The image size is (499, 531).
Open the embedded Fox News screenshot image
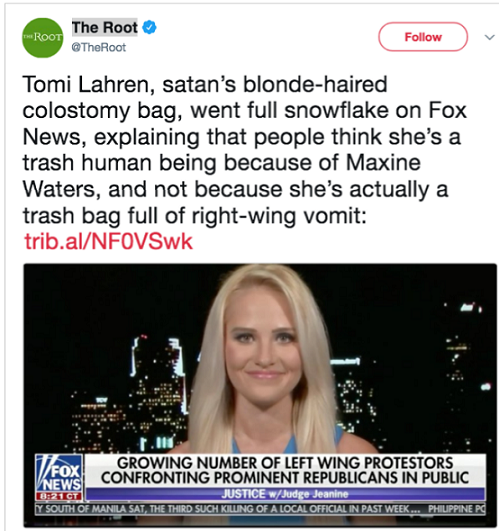coord(260,395)
